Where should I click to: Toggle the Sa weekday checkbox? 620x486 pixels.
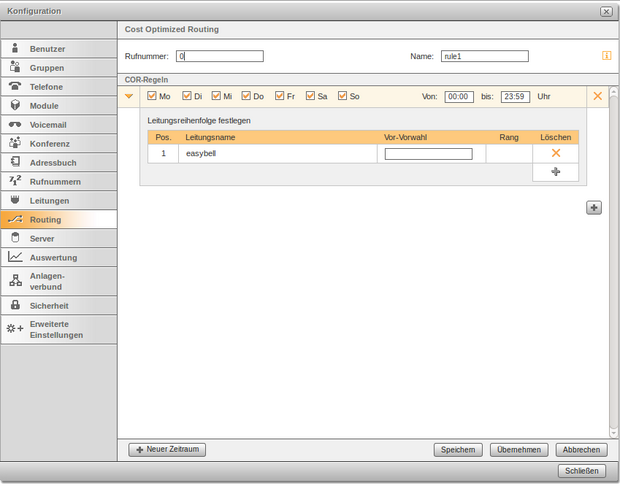click(310, 96)
